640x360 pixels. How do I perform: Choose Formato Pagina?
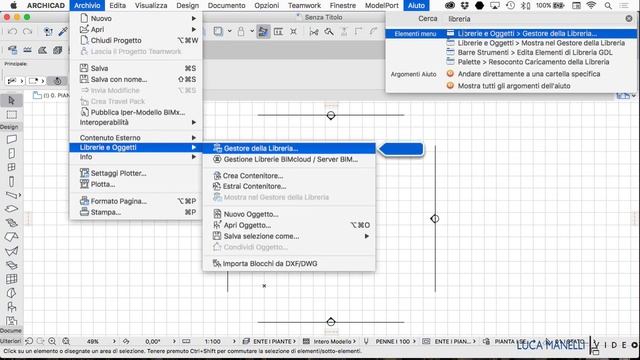click(x=136, y=201)
